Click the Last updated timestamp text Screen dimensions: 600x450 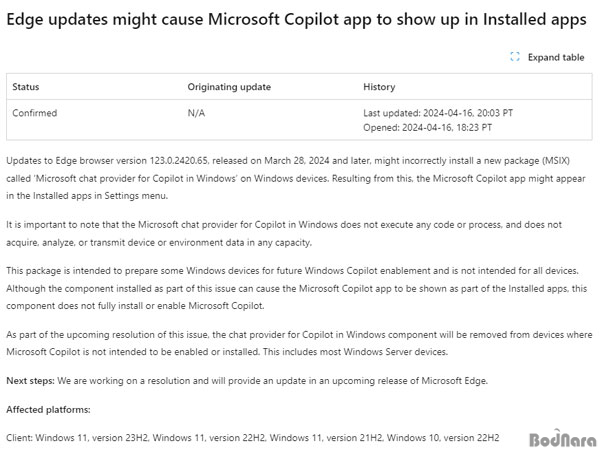tap(438, 113)
